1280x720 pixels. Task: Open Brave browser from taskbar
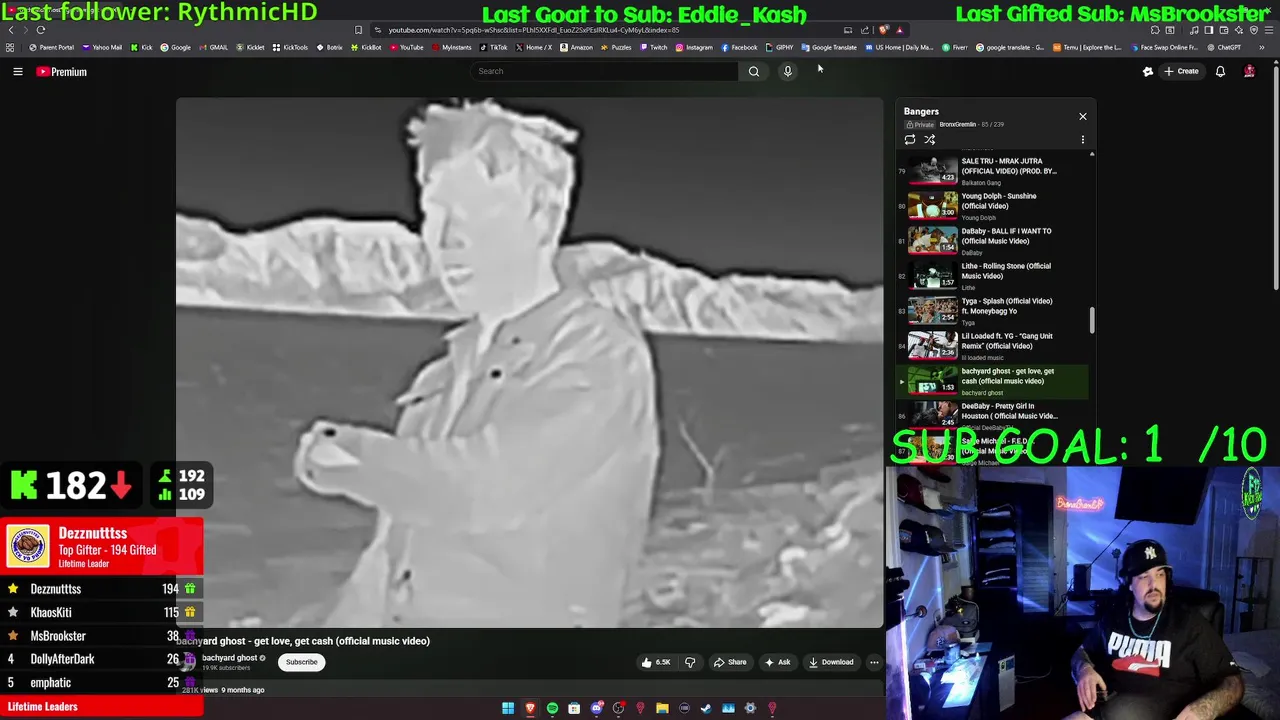(530, 708)
